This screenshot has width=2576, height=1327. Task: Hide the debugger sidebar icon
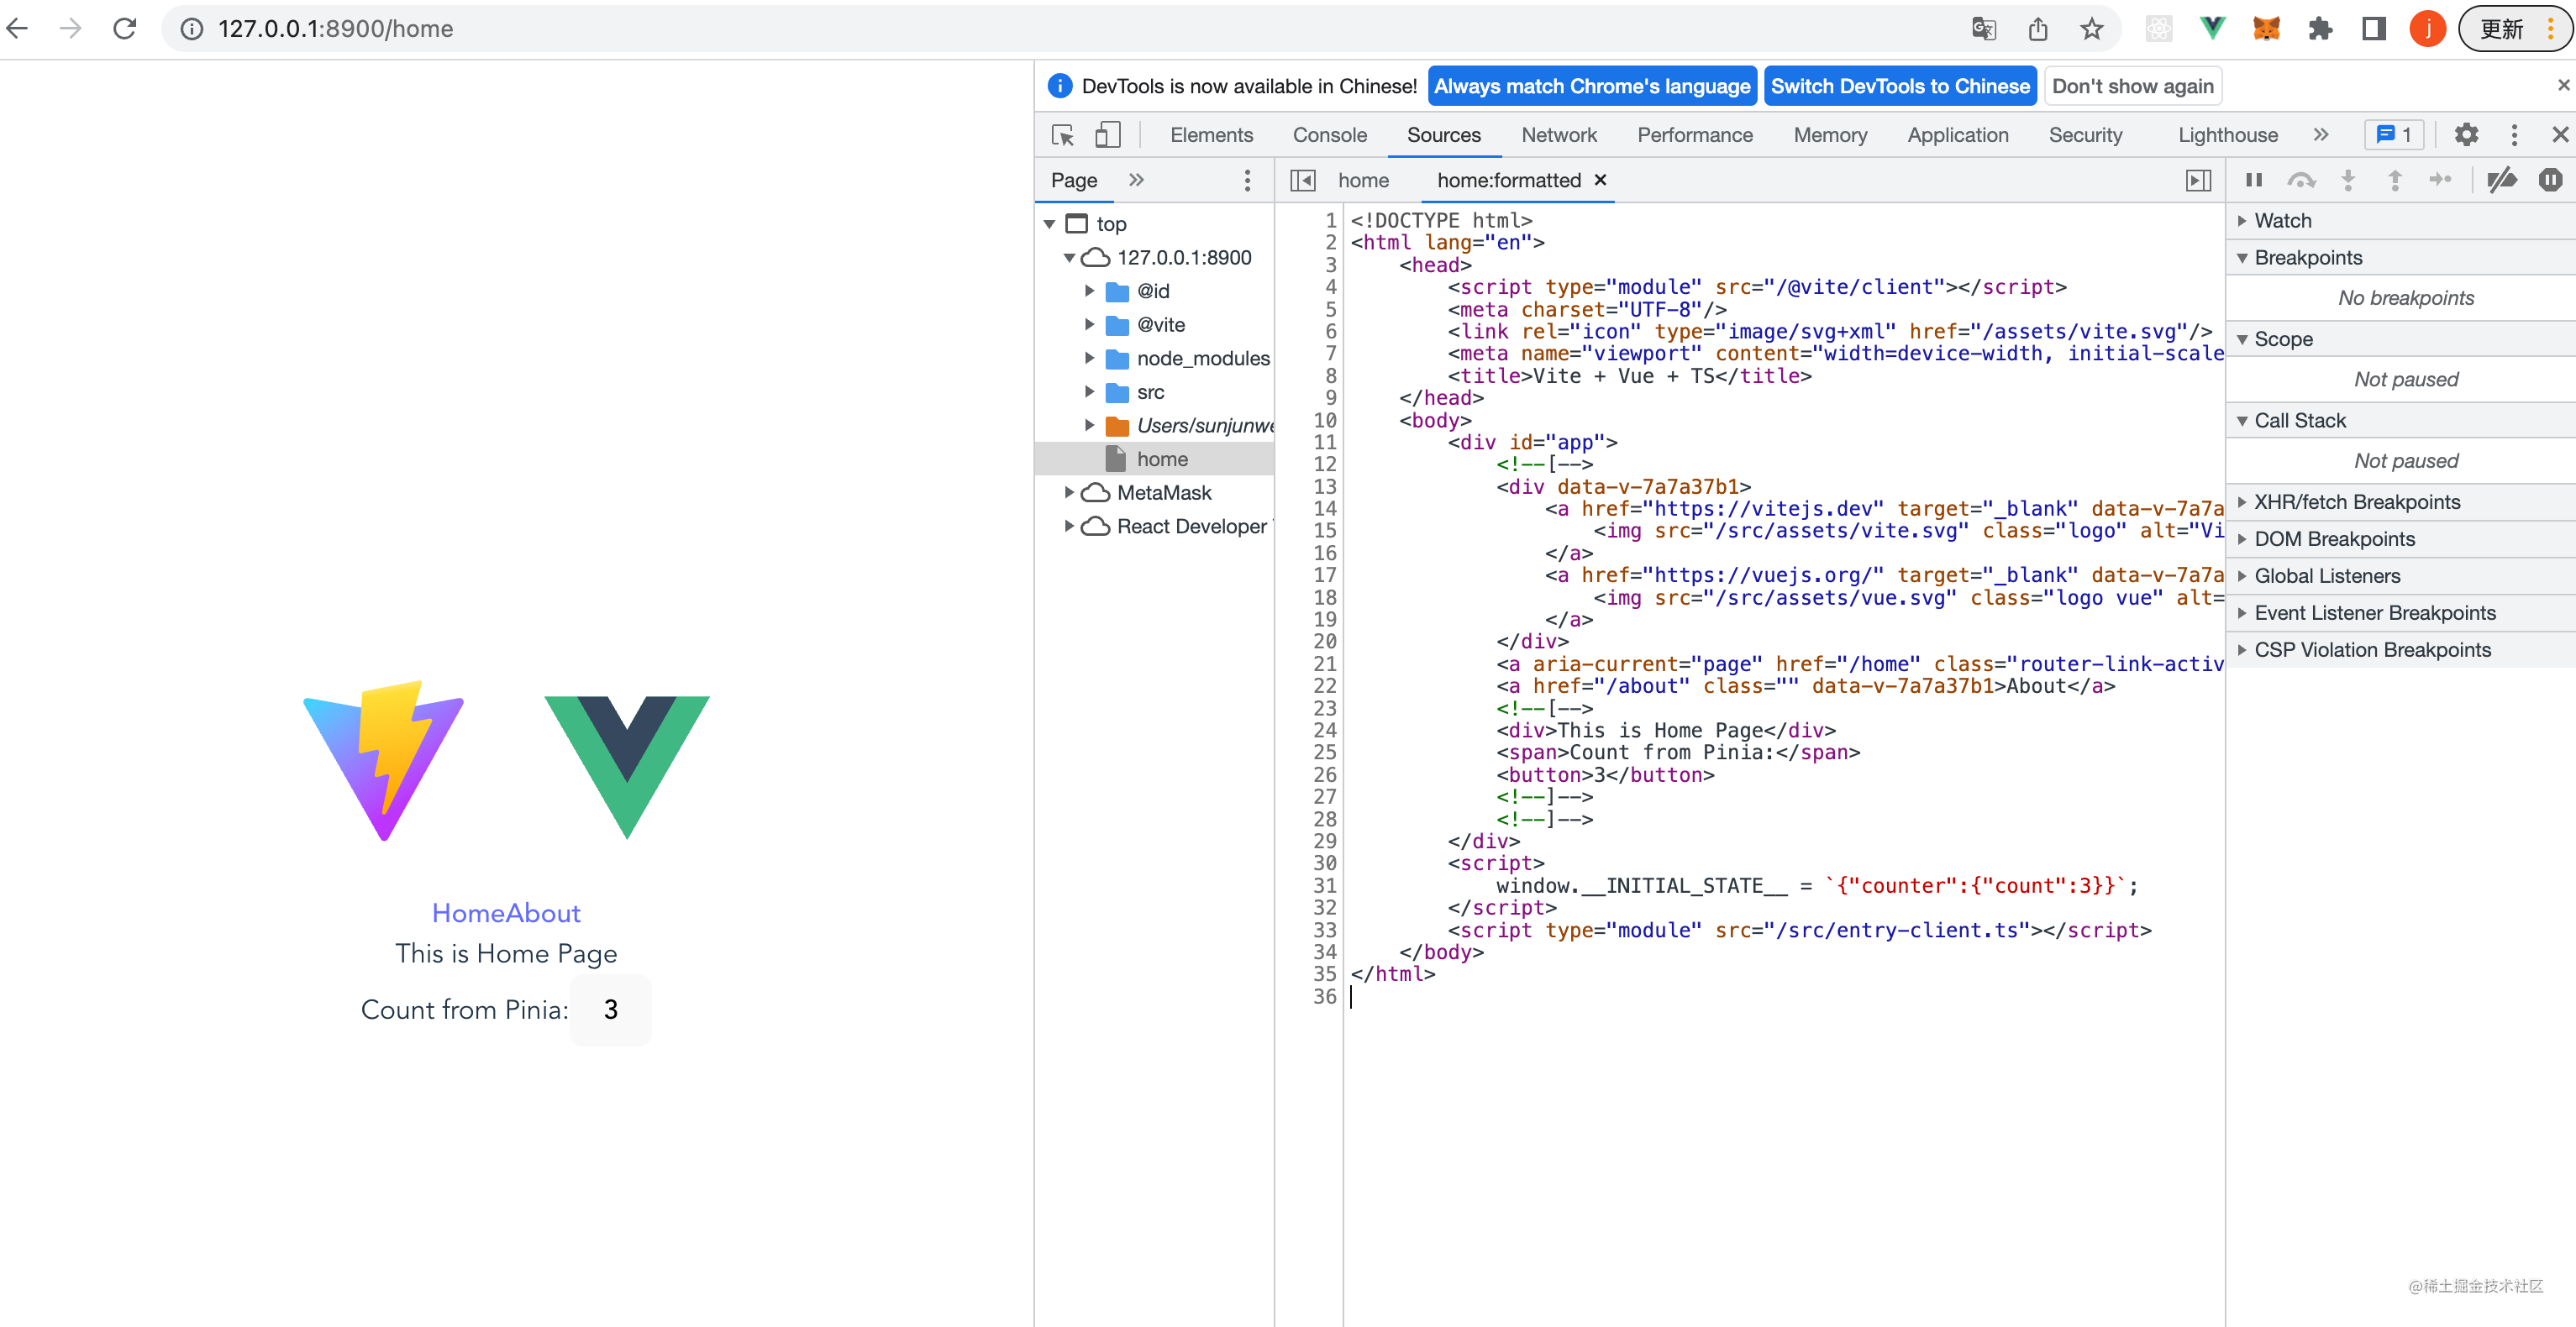(x=2198, y=180)
